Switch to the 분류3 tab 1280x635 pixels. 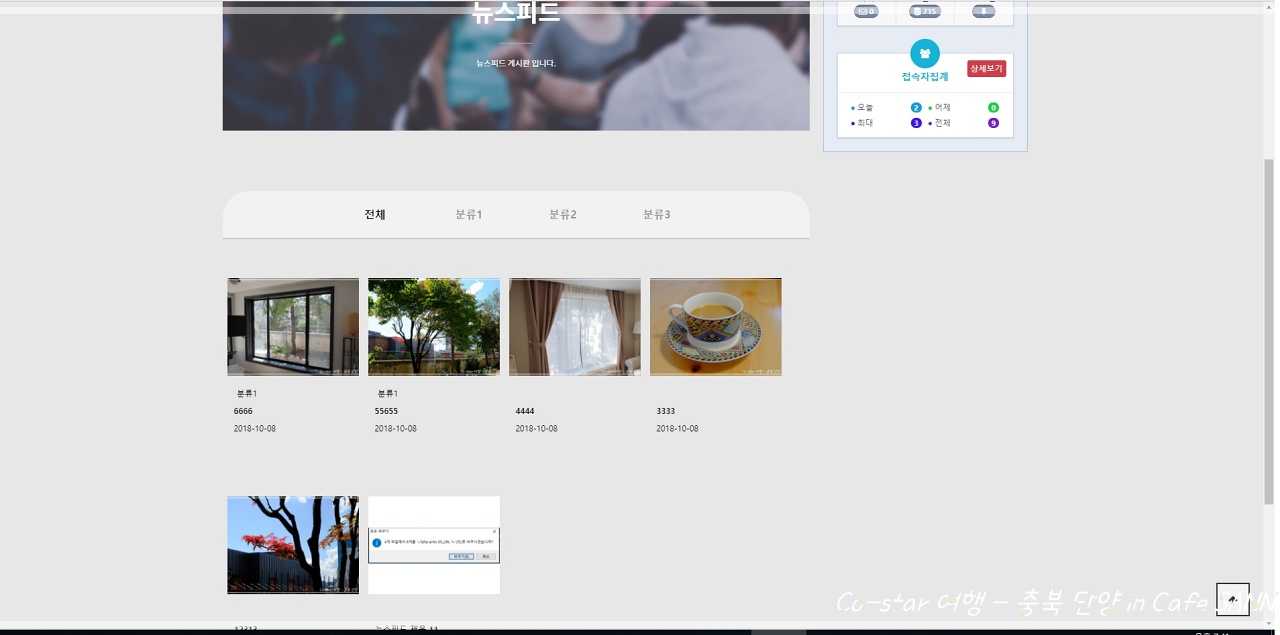point(656,215)
